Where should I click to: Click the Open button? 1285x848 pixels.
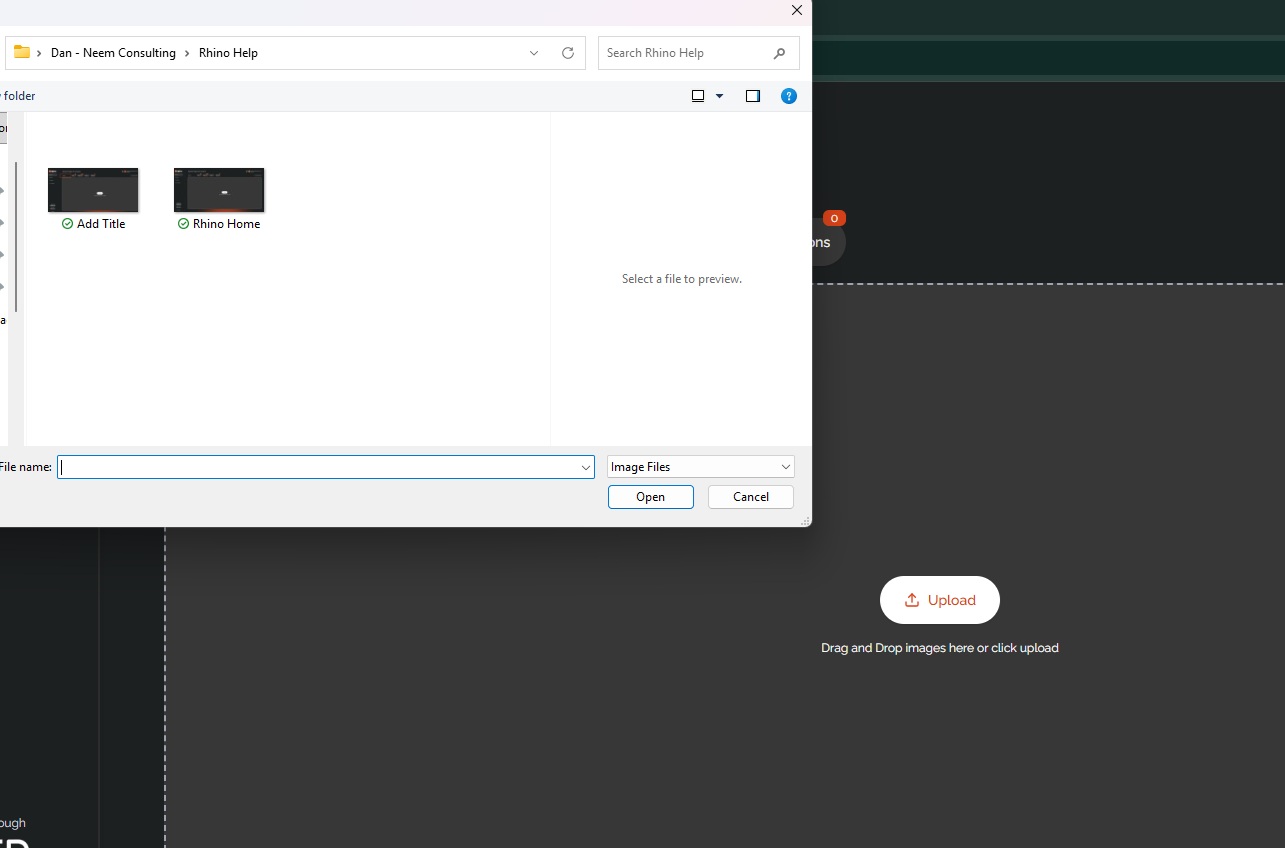click(651, 497)
